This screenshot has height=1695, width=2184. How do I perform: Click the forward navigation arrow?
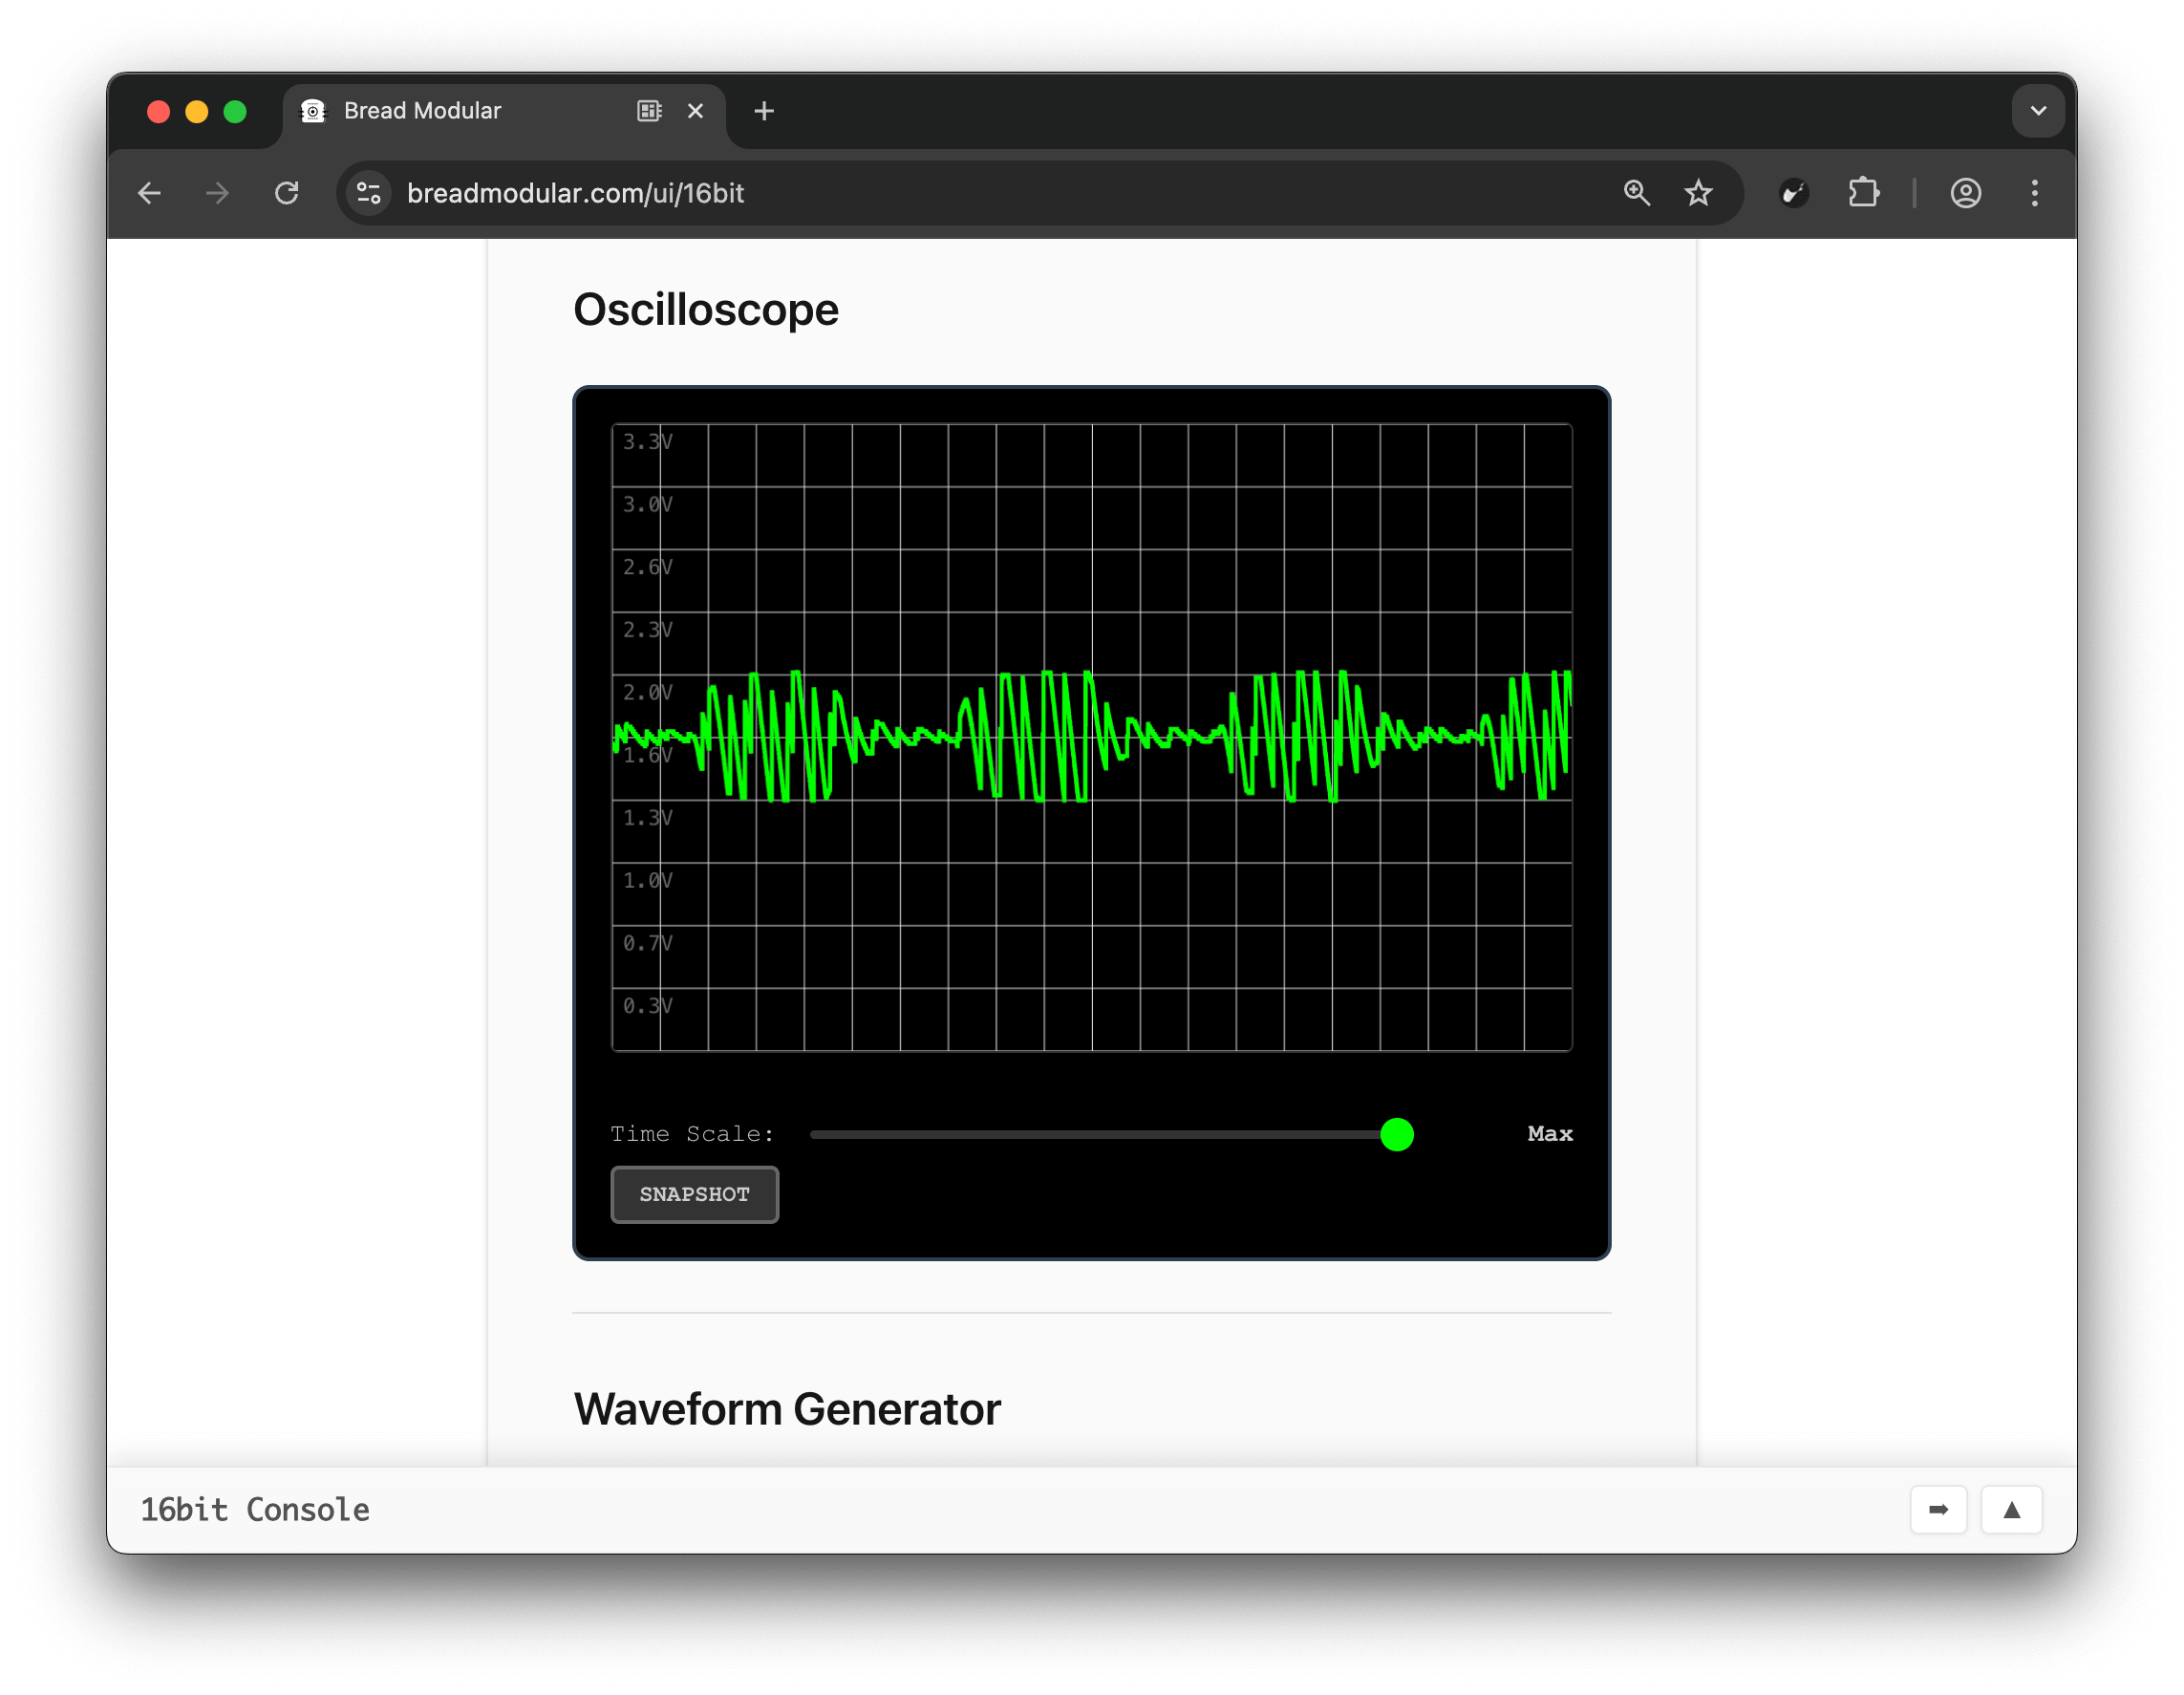(217, 193)
